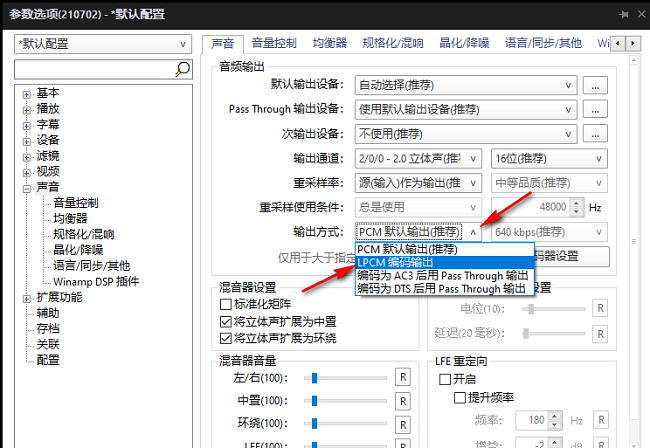Collapse the 声音 tree node
Viewport: 650px width, 448px height.
click(x=27, y=189)
